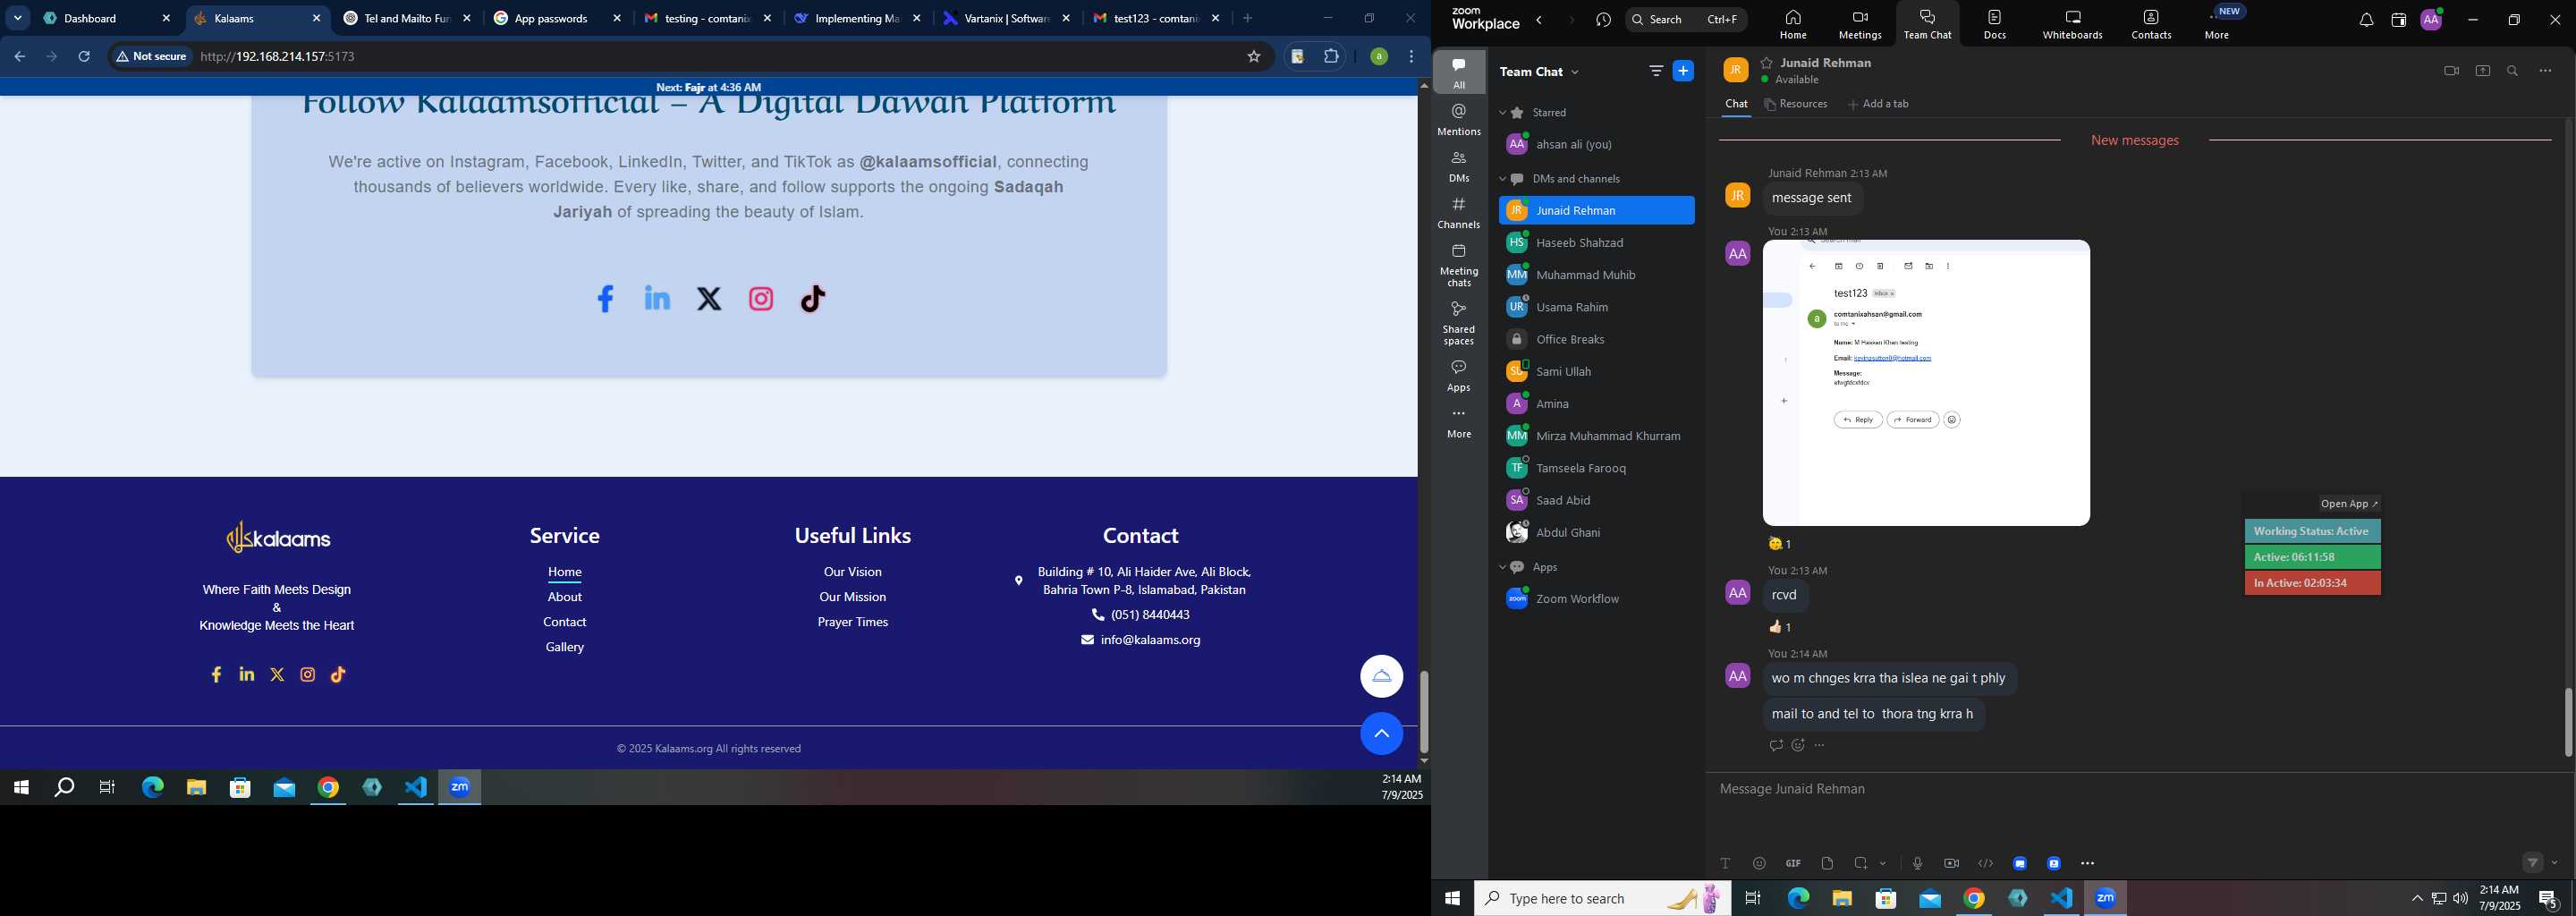
Task: Open chat with Usama Rahim
Action: click(x=1596, y=307)
